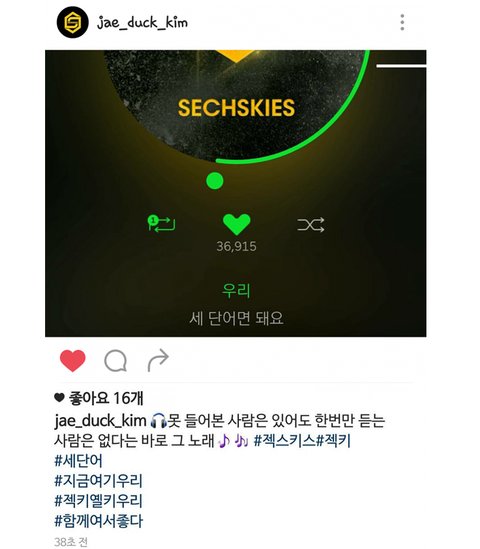Open hashtag #함께여서좋다
This screenshot has width=480, height=549.
(98, 521)
